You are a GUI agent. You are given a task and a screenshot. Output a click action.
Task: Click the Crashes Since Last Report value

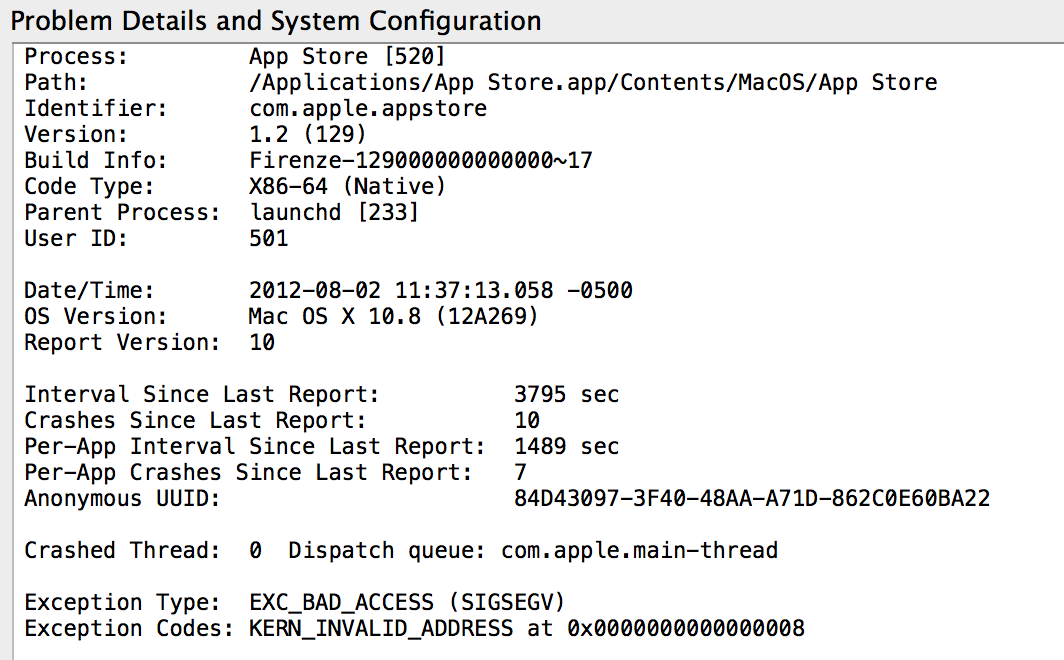point(527,420)
